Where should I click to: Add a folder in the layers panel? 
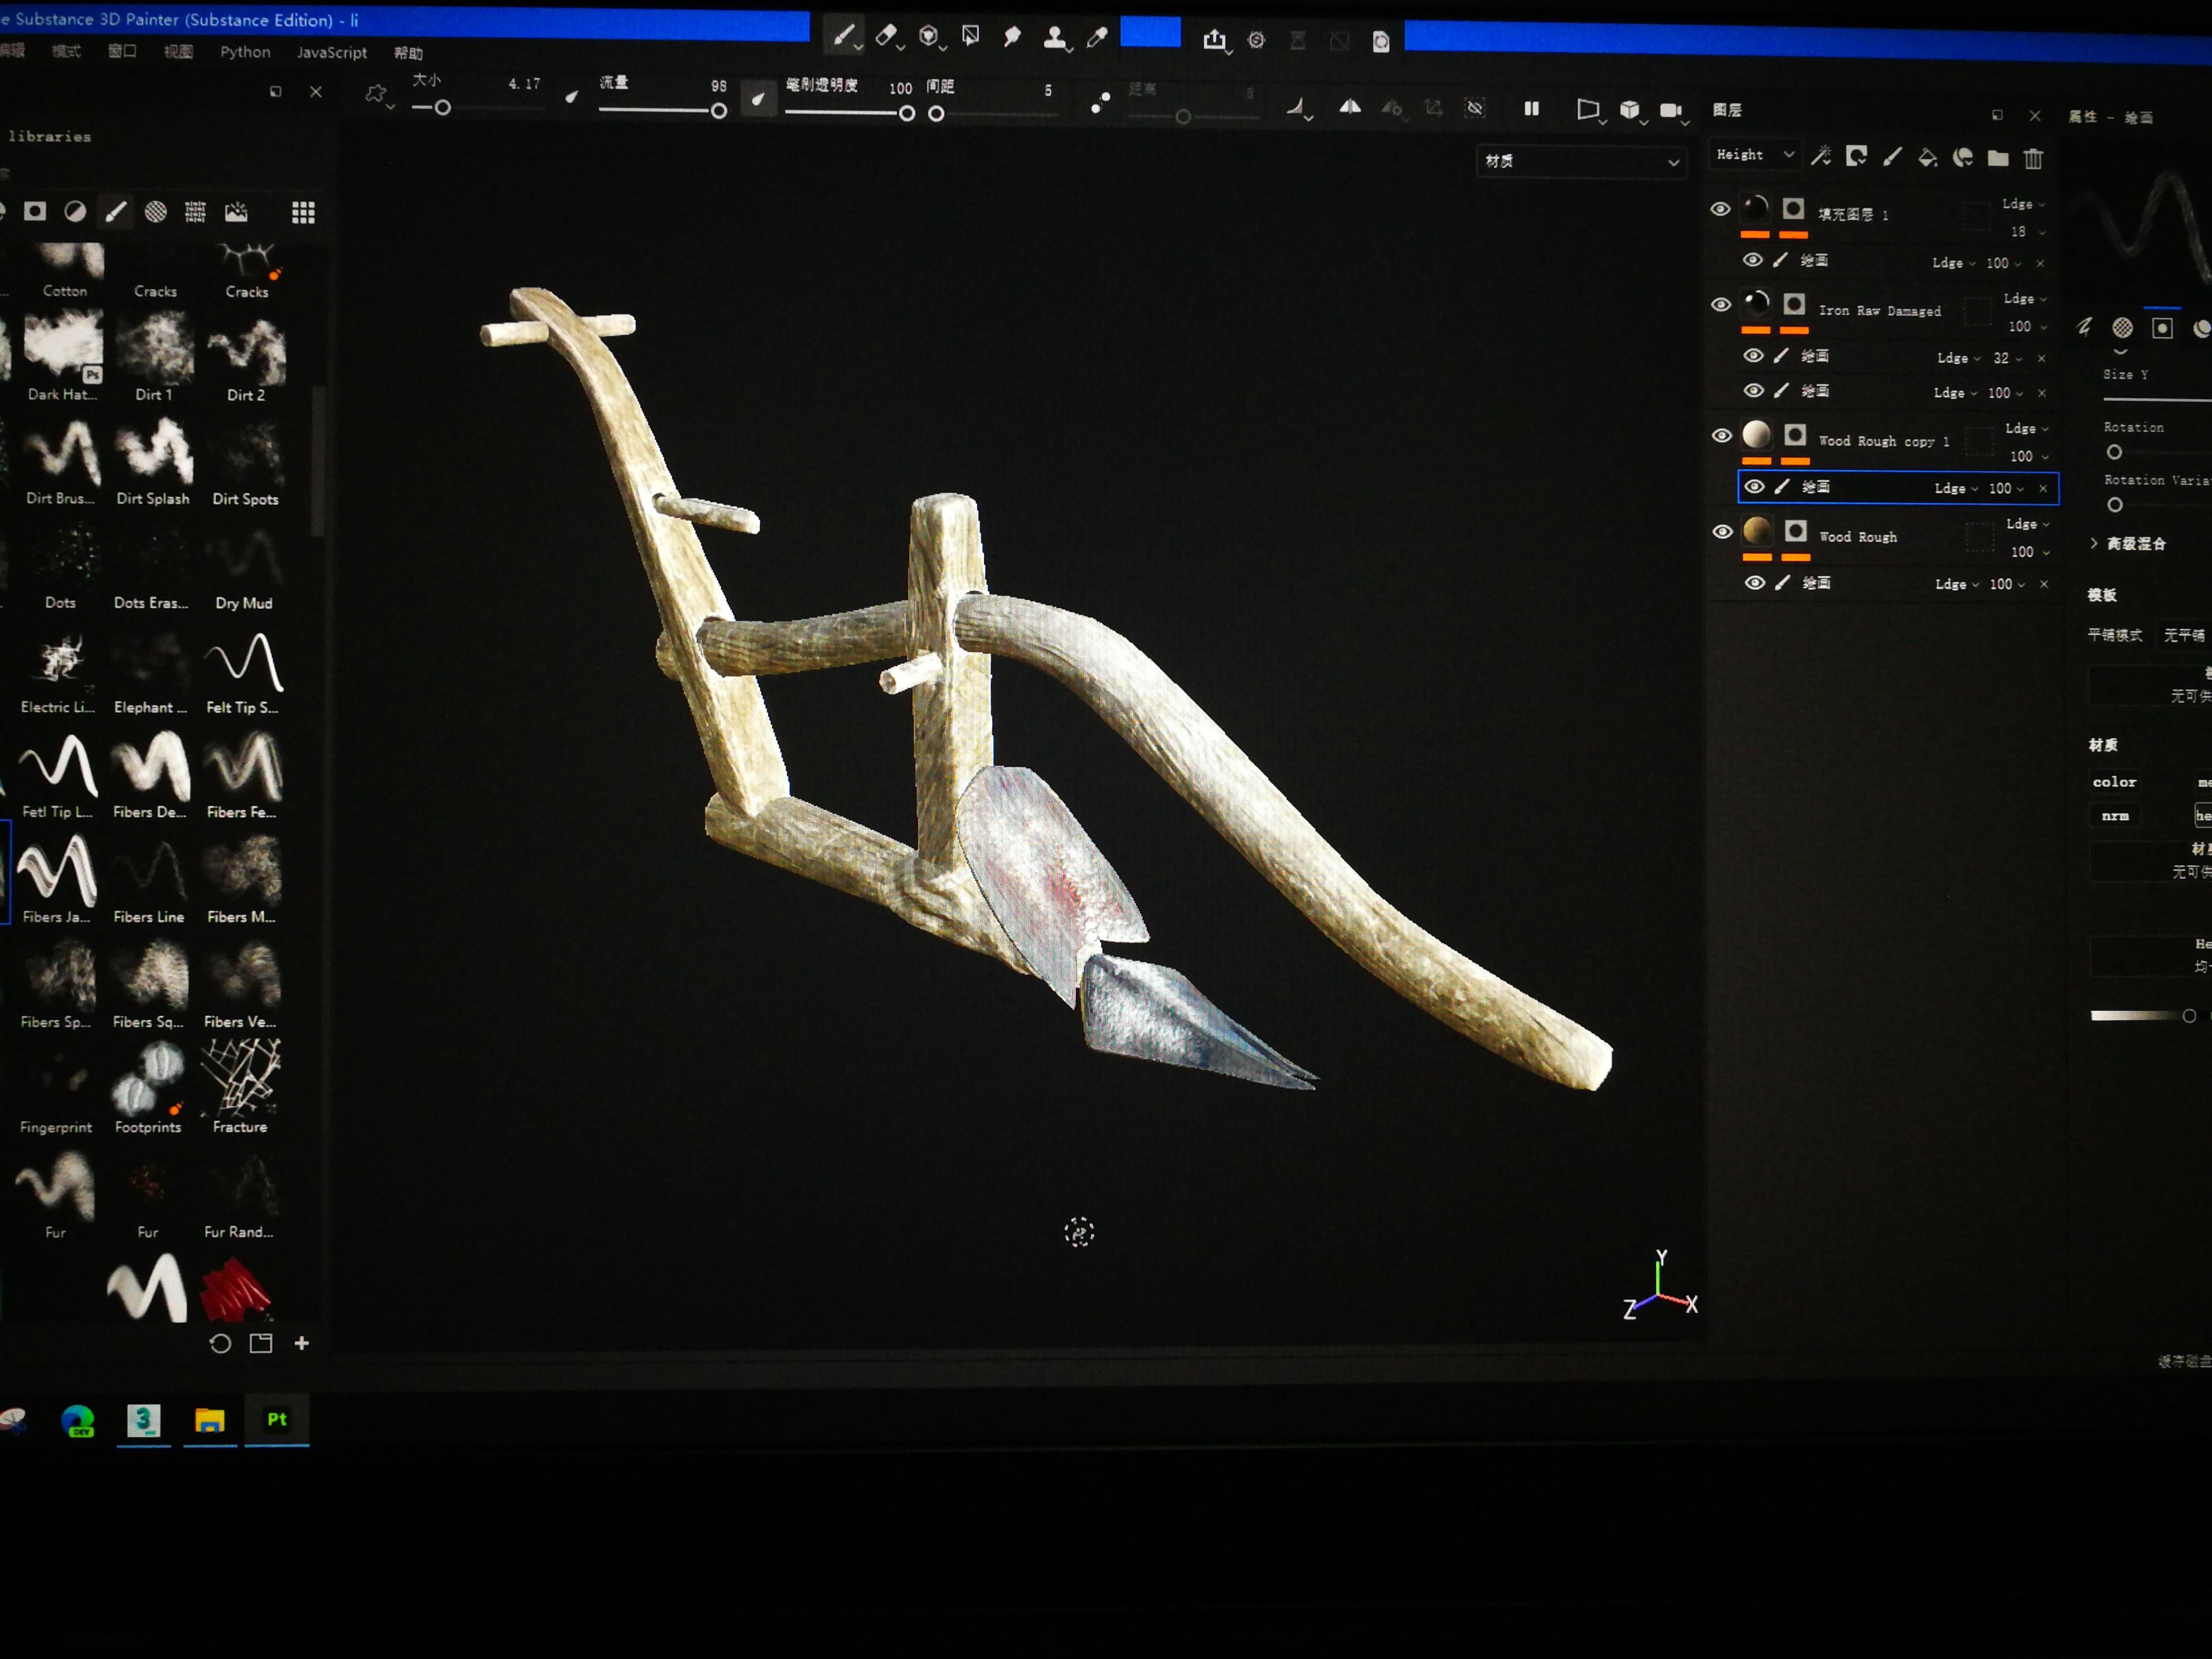[x=1998, y=158]
